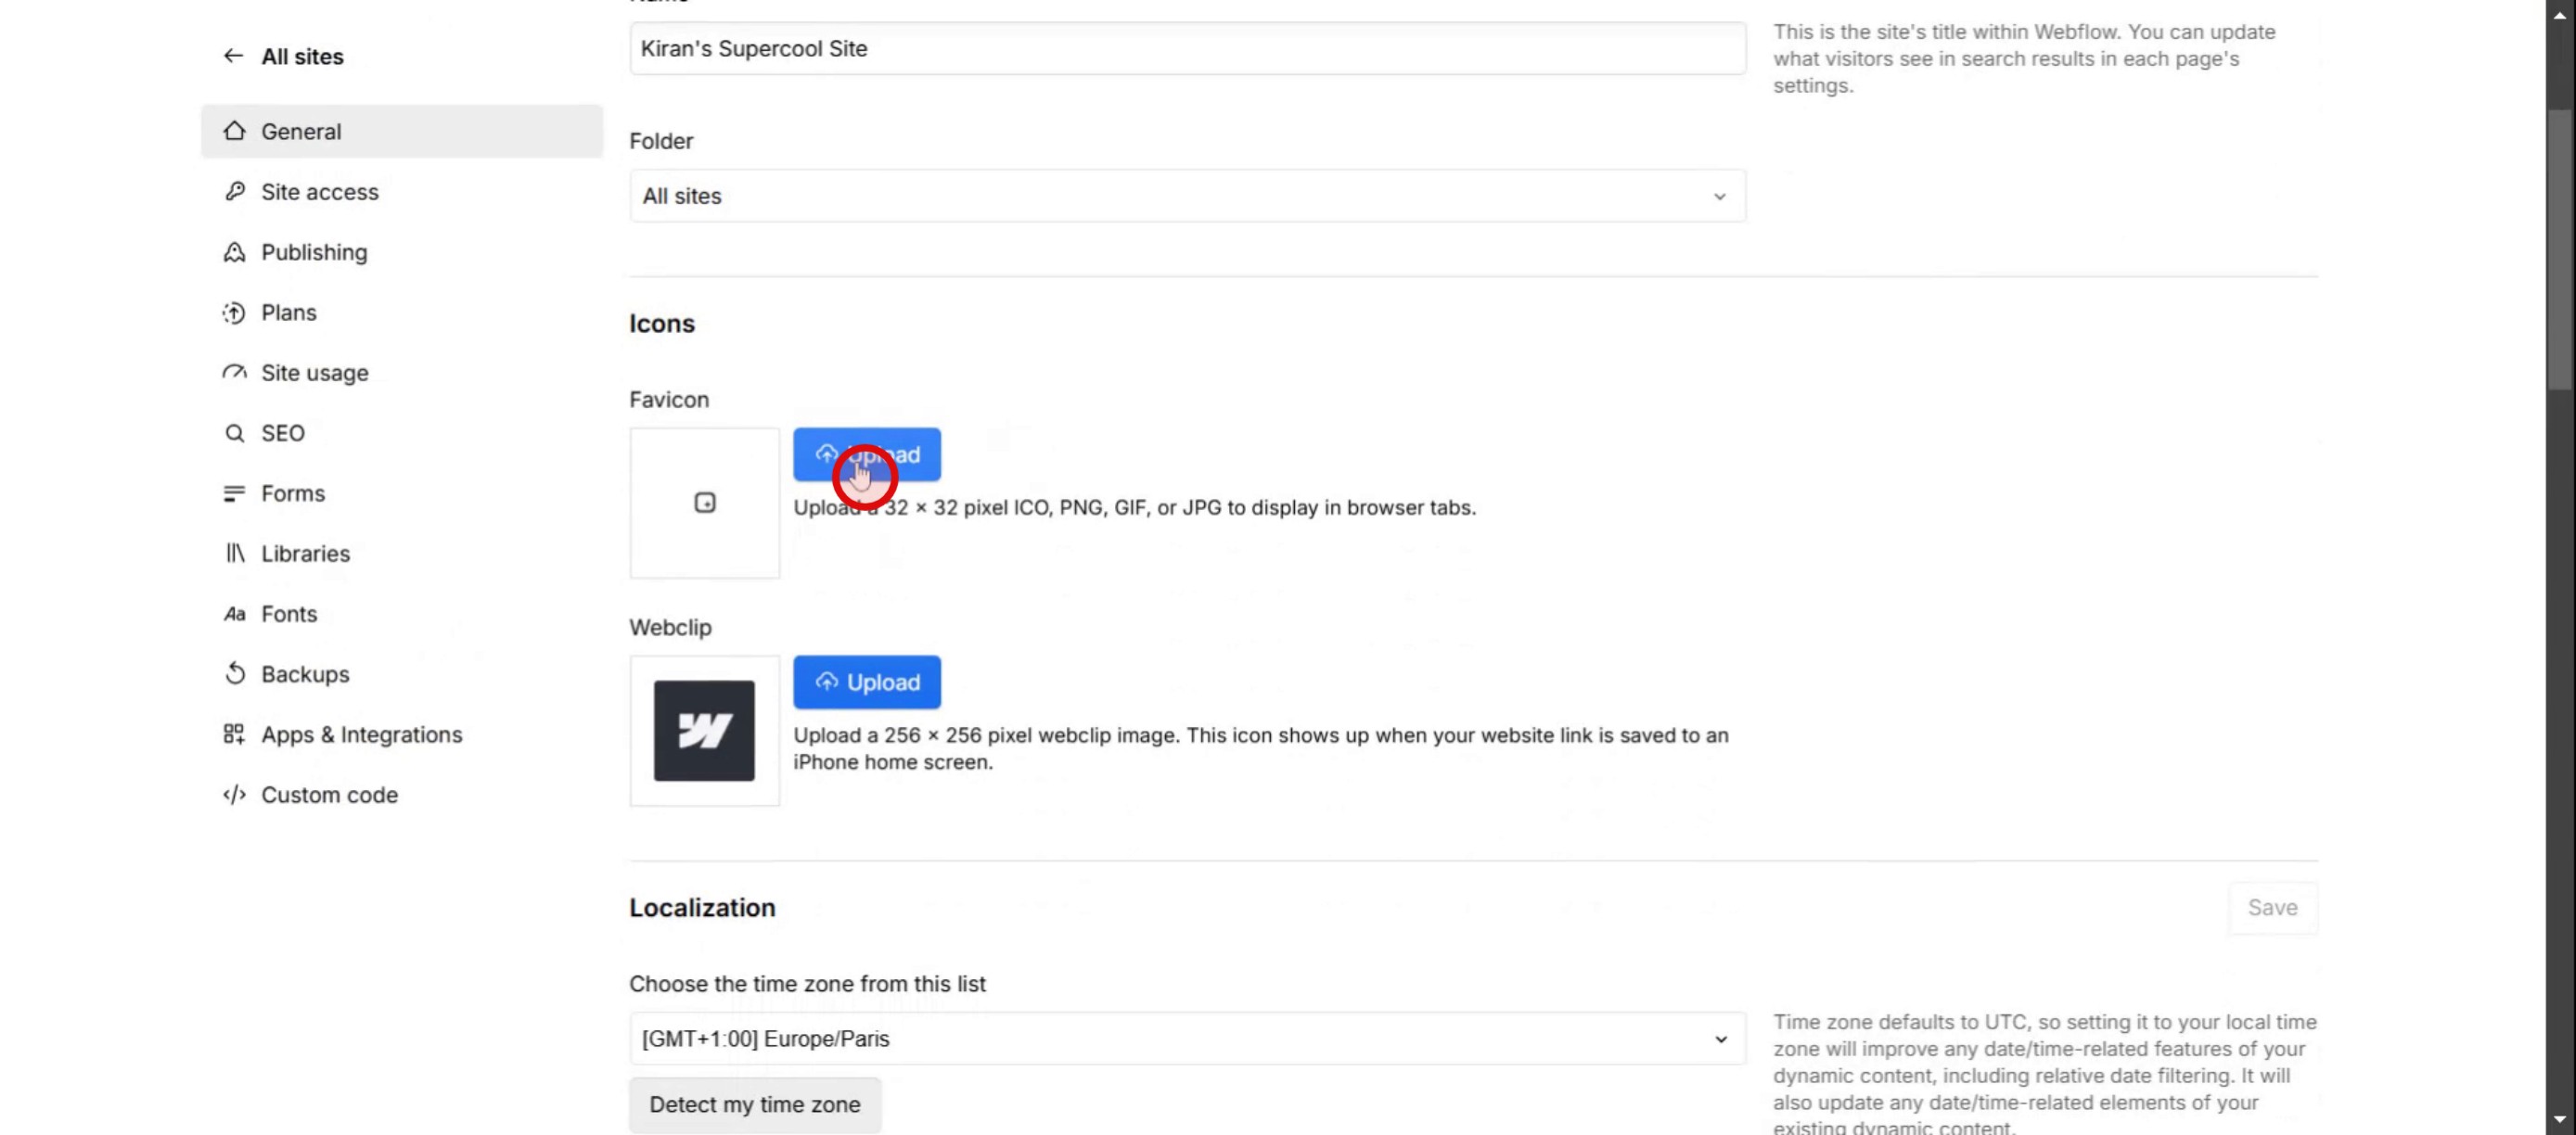Click the General home icon in sidebar
The height and width of the screenshot is (1135, 2576).
tap(234, 131)
